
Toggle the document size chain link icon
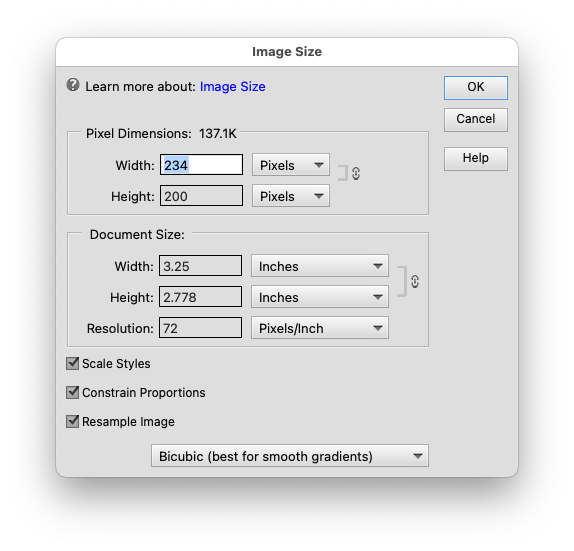pyautogui.click(x=415, y=282)
